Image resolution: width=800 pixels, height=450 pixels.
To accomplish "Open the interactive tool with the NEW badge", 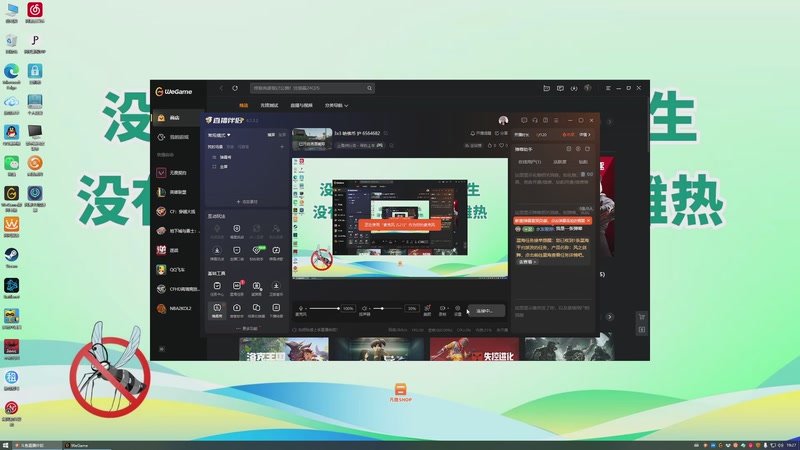I will click(x=256, y=253).
